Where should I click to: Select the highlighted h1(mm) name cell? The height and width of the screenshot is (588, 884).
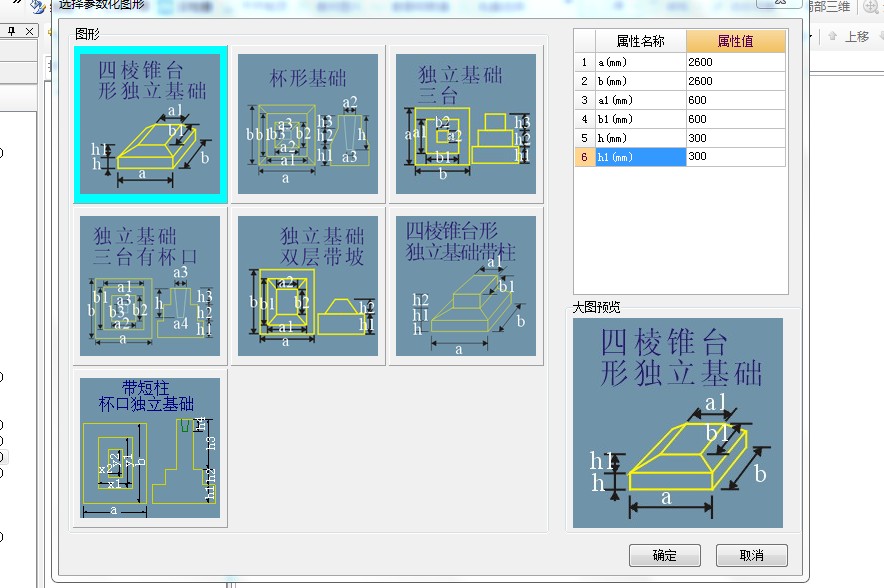(x=640, y=157)
